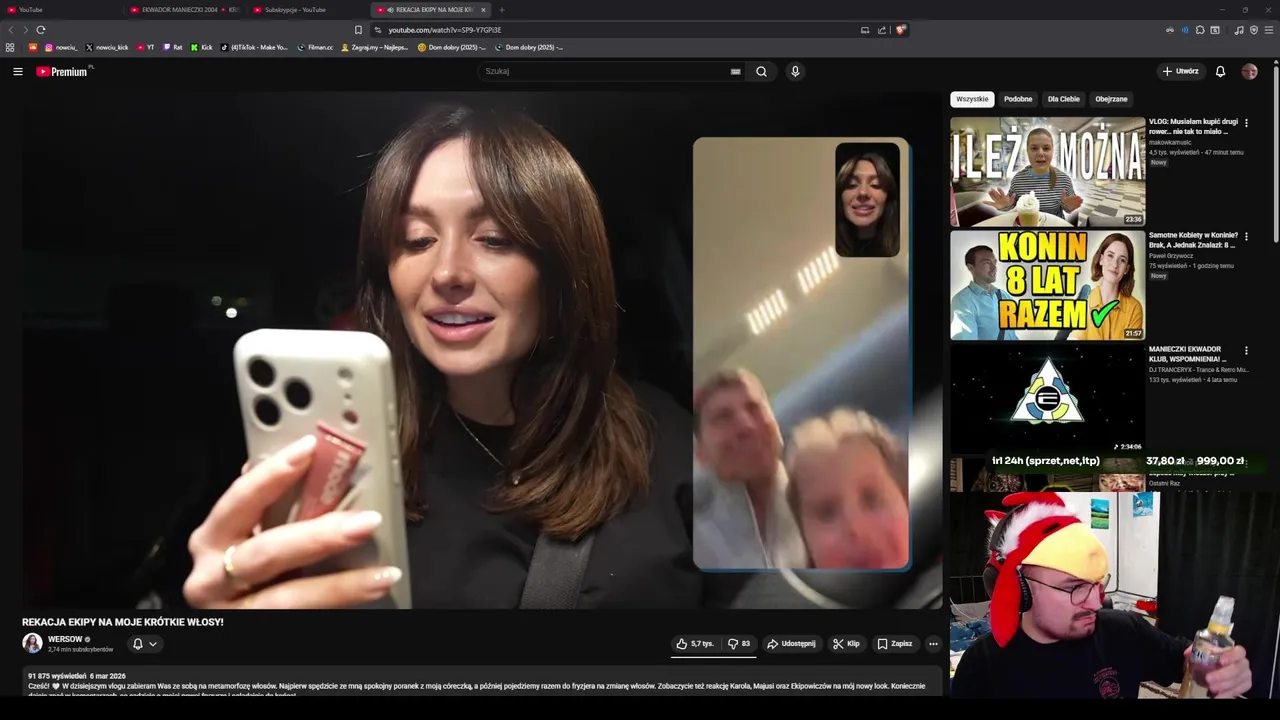Select the Wszystkie filter chip
Image resolution: width=1280 pixels, height=720 pixels.
coord(972,99)
